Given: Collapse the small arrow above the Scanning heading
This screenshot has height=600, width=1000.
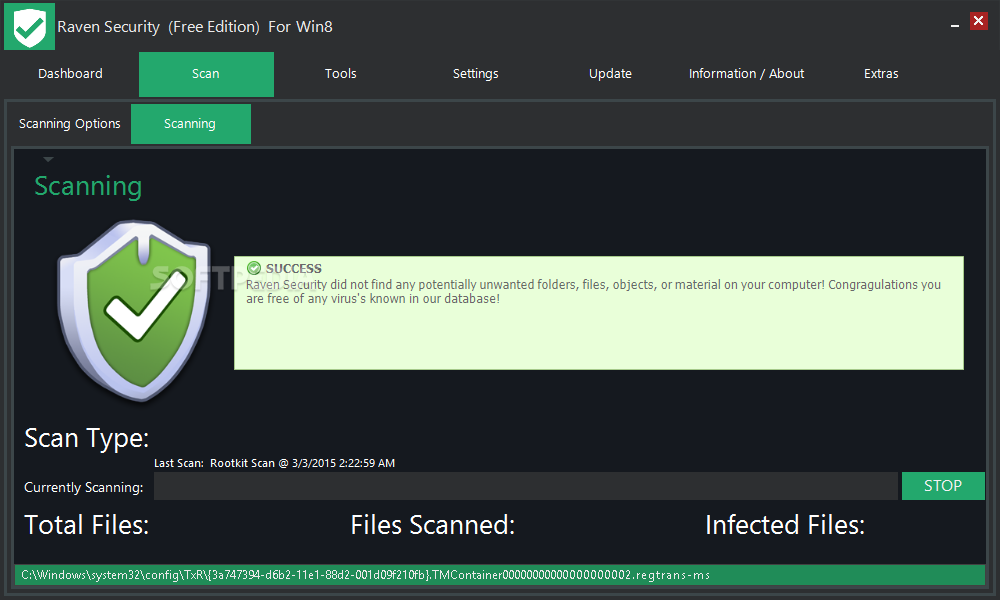Looking at the screenshot, I should 48,159.
